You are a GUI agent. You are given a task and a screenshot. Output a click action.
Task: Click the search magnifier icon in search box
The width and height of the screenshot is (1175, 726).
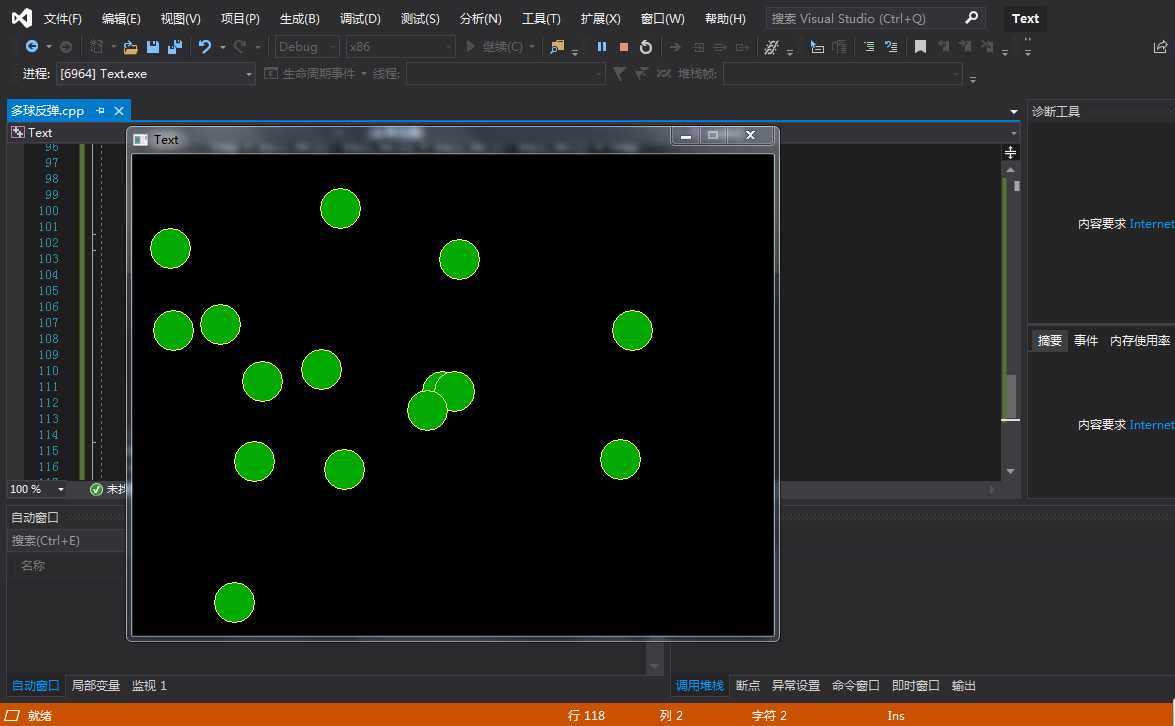click(x=971, y=17)
